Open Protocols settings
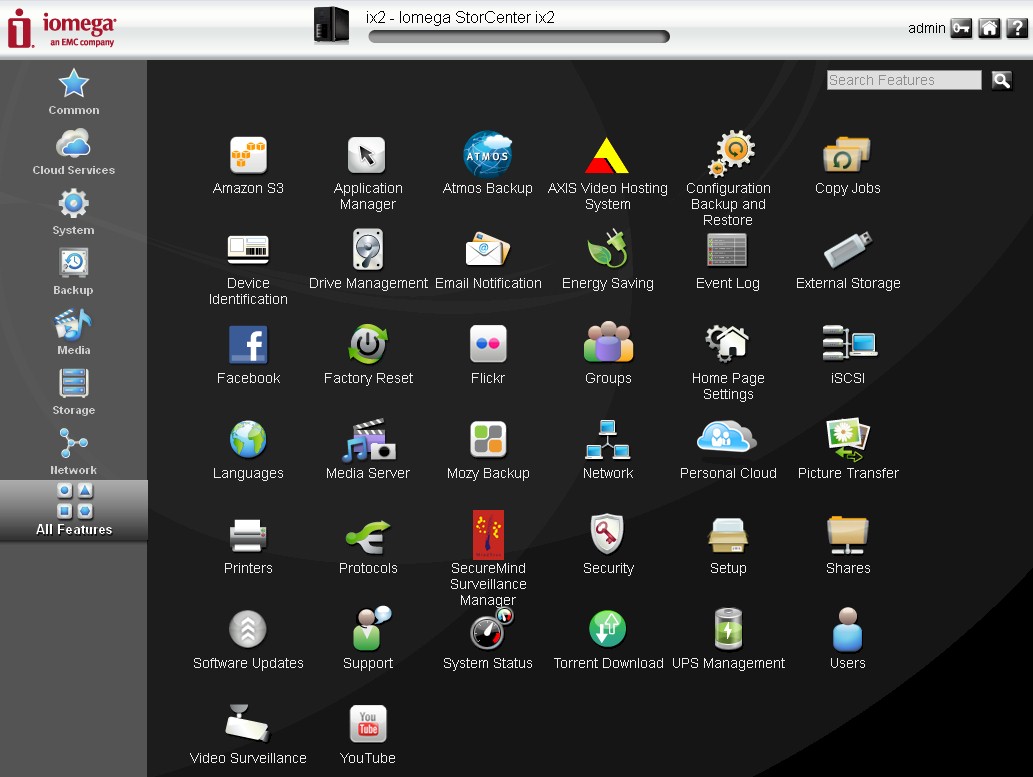Image resolution: width=1033 pixels, height=777 pixels. (x=368, y=546)
